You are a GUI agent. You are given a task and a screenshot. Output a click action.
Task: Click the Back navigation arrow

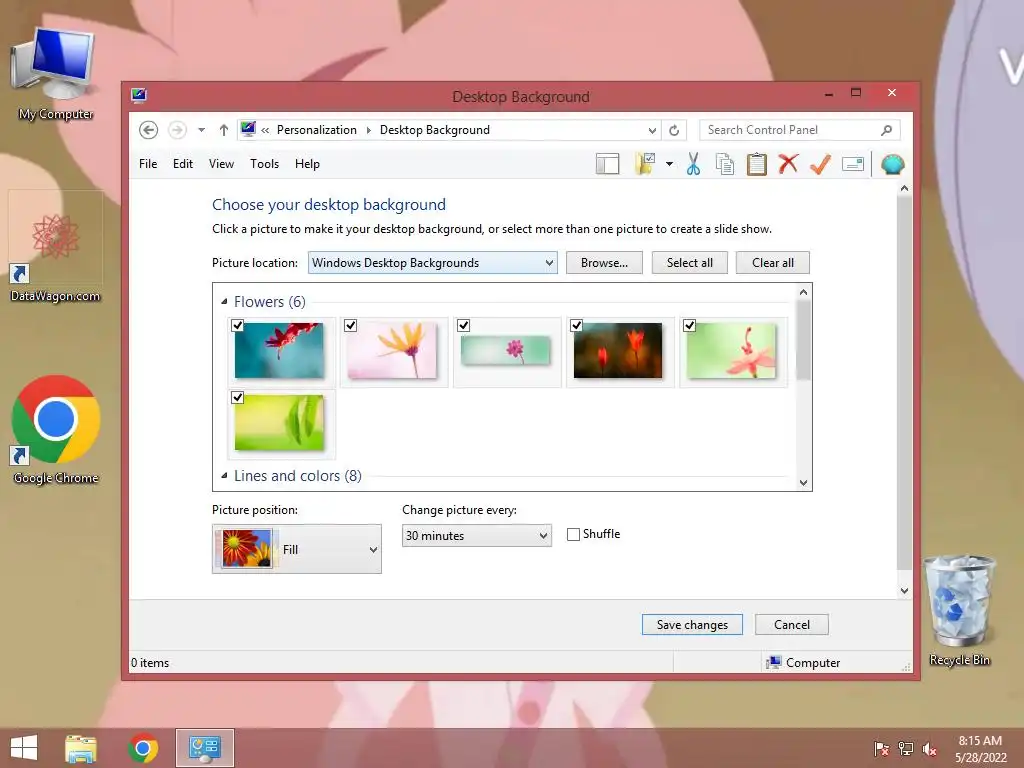pyautogui.click(x=148, y=130)
